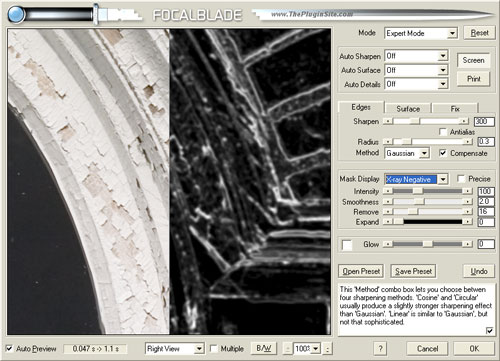Click the Radius slider's left arrow

[387, 142]
